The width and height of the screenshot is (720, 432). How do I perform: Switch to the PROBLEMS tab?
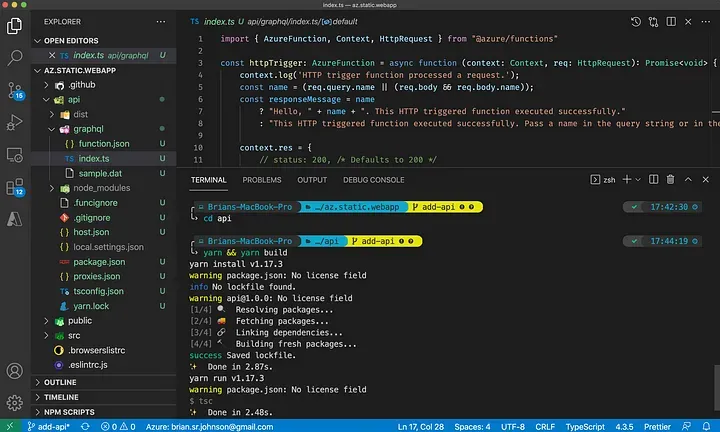tap(262, 180)
